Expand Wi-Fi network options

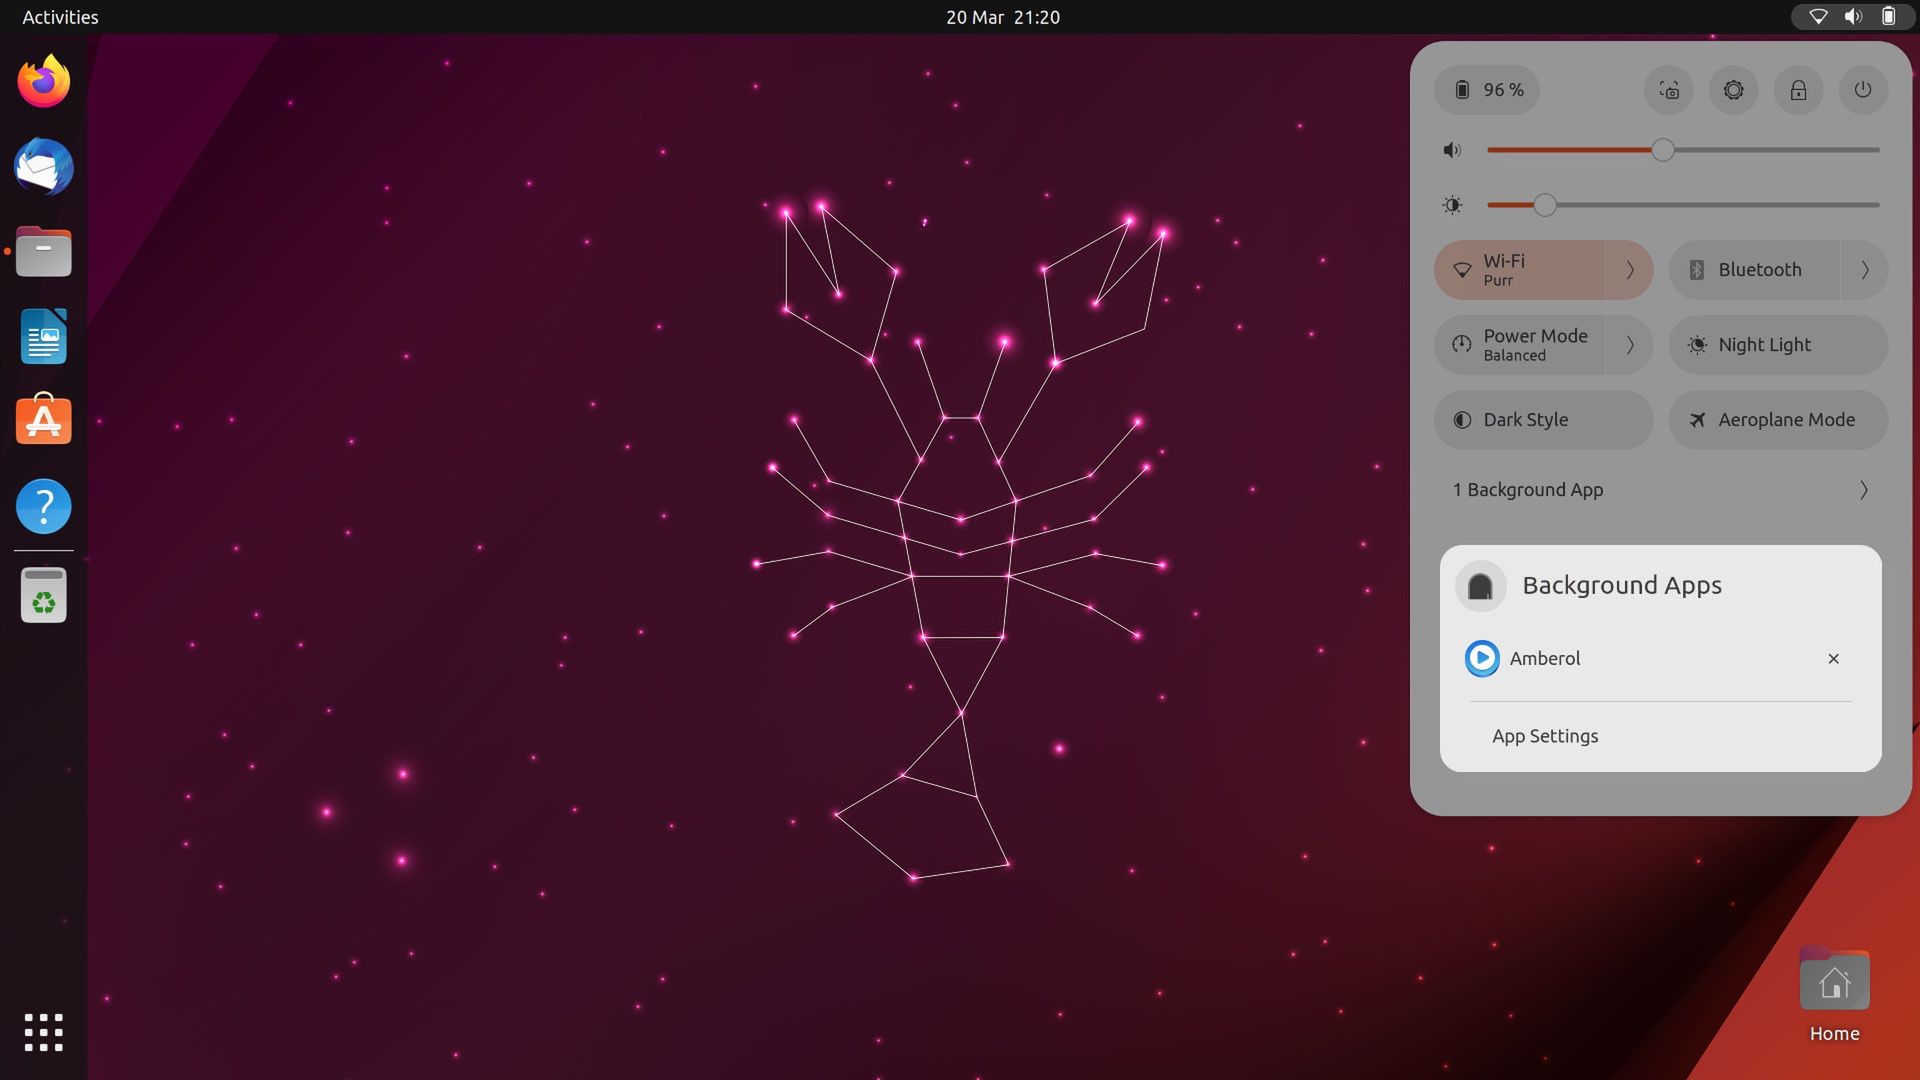tap(1630, 270)
